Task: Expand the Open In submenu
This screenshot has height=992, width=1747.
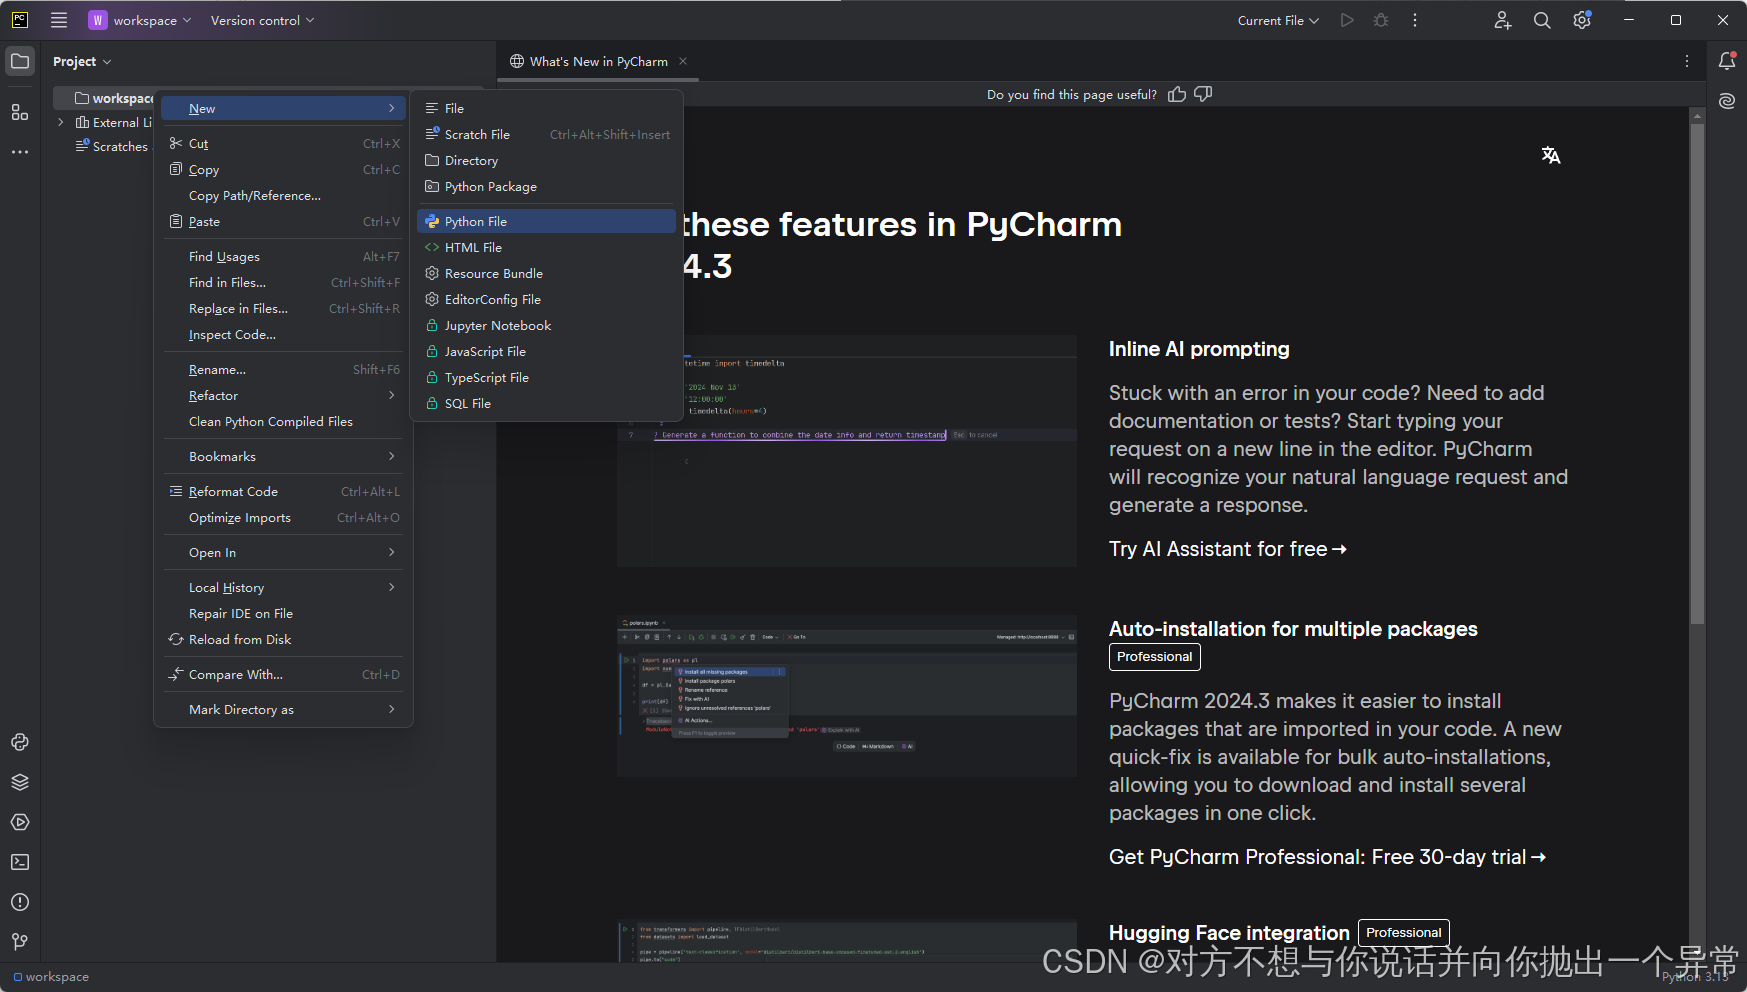Action: (284, 553)
